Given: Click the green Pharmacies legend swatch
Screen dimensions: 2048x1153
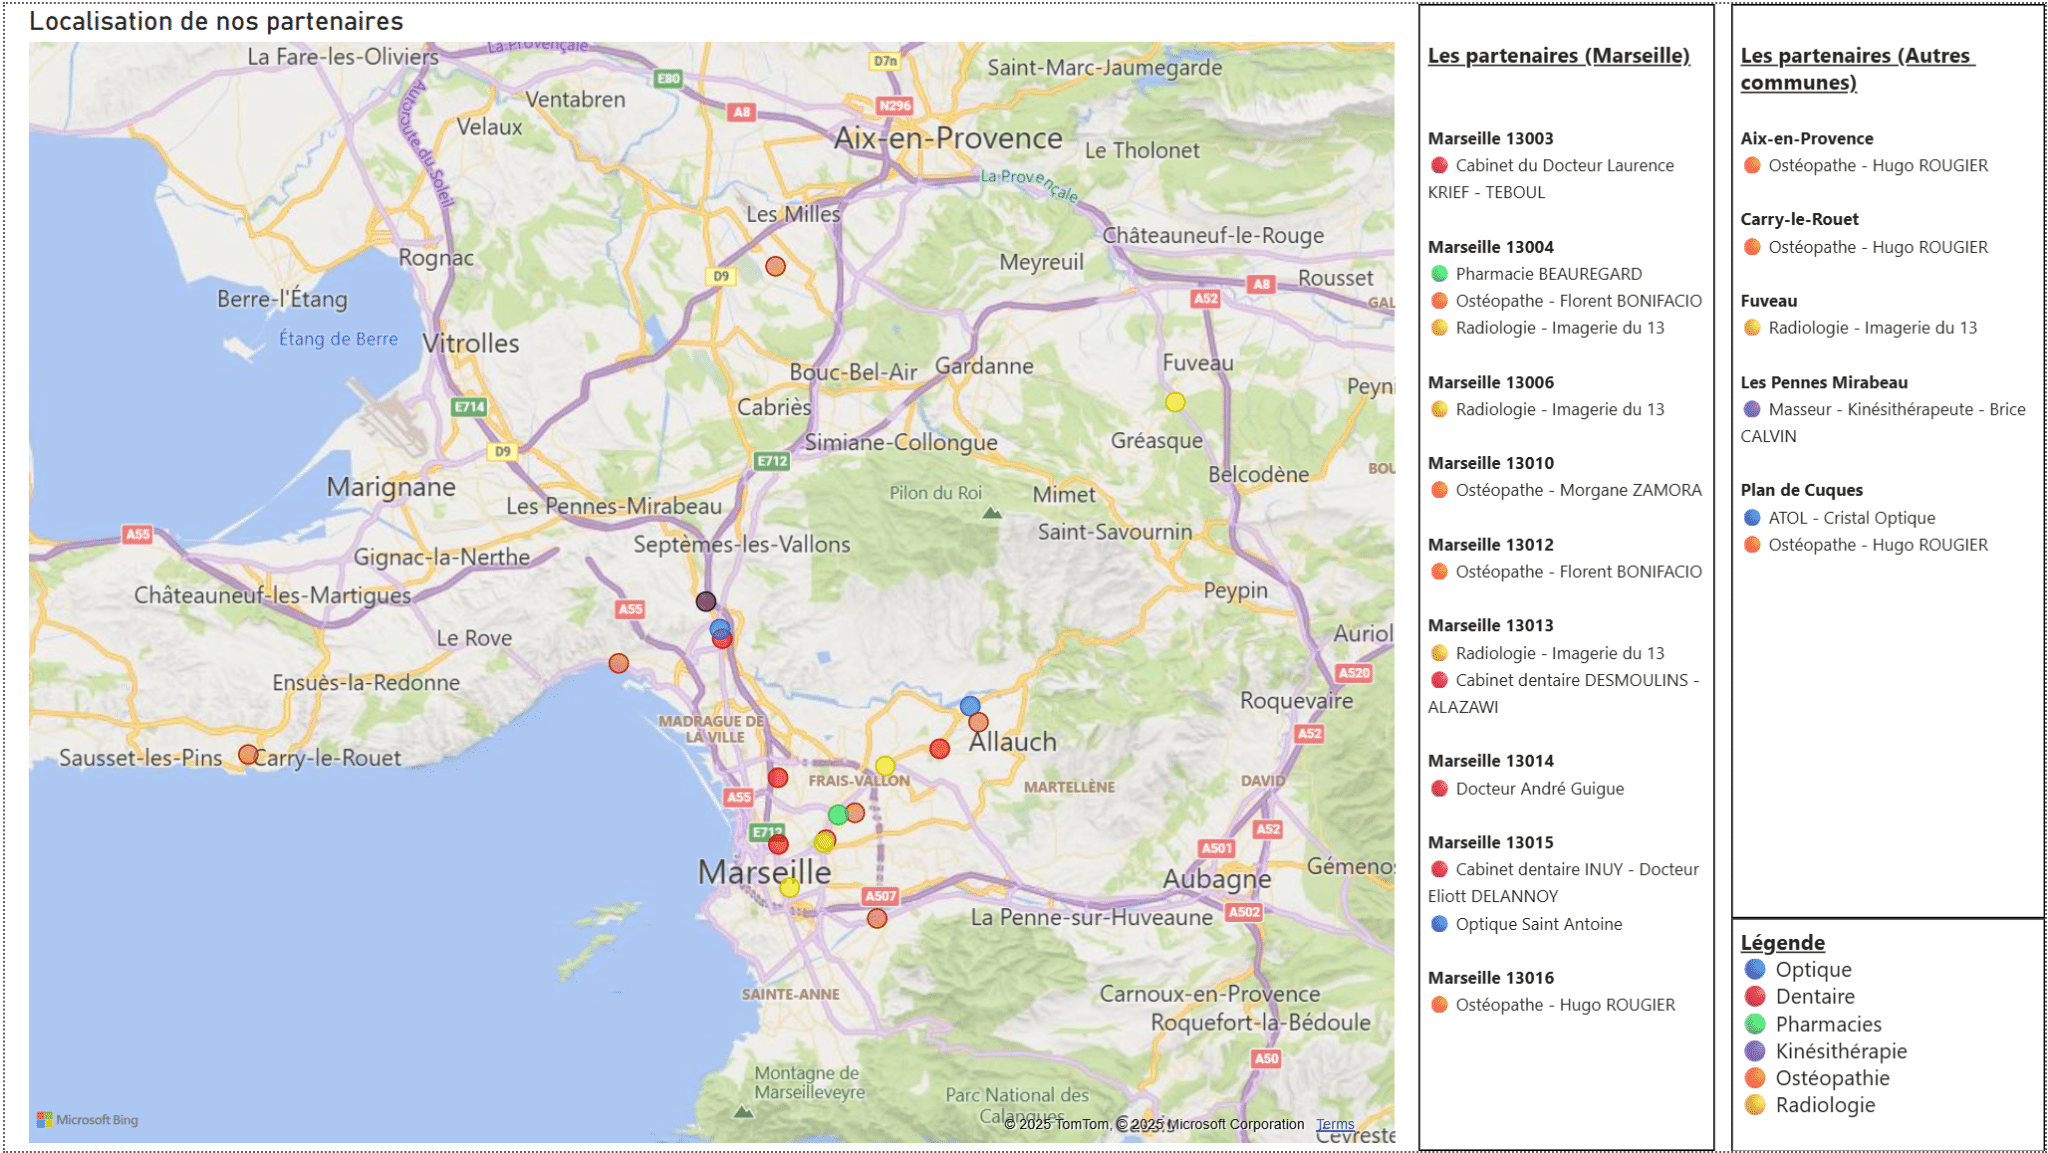Looking at the screenshot, I should tap(1754, 1024).
